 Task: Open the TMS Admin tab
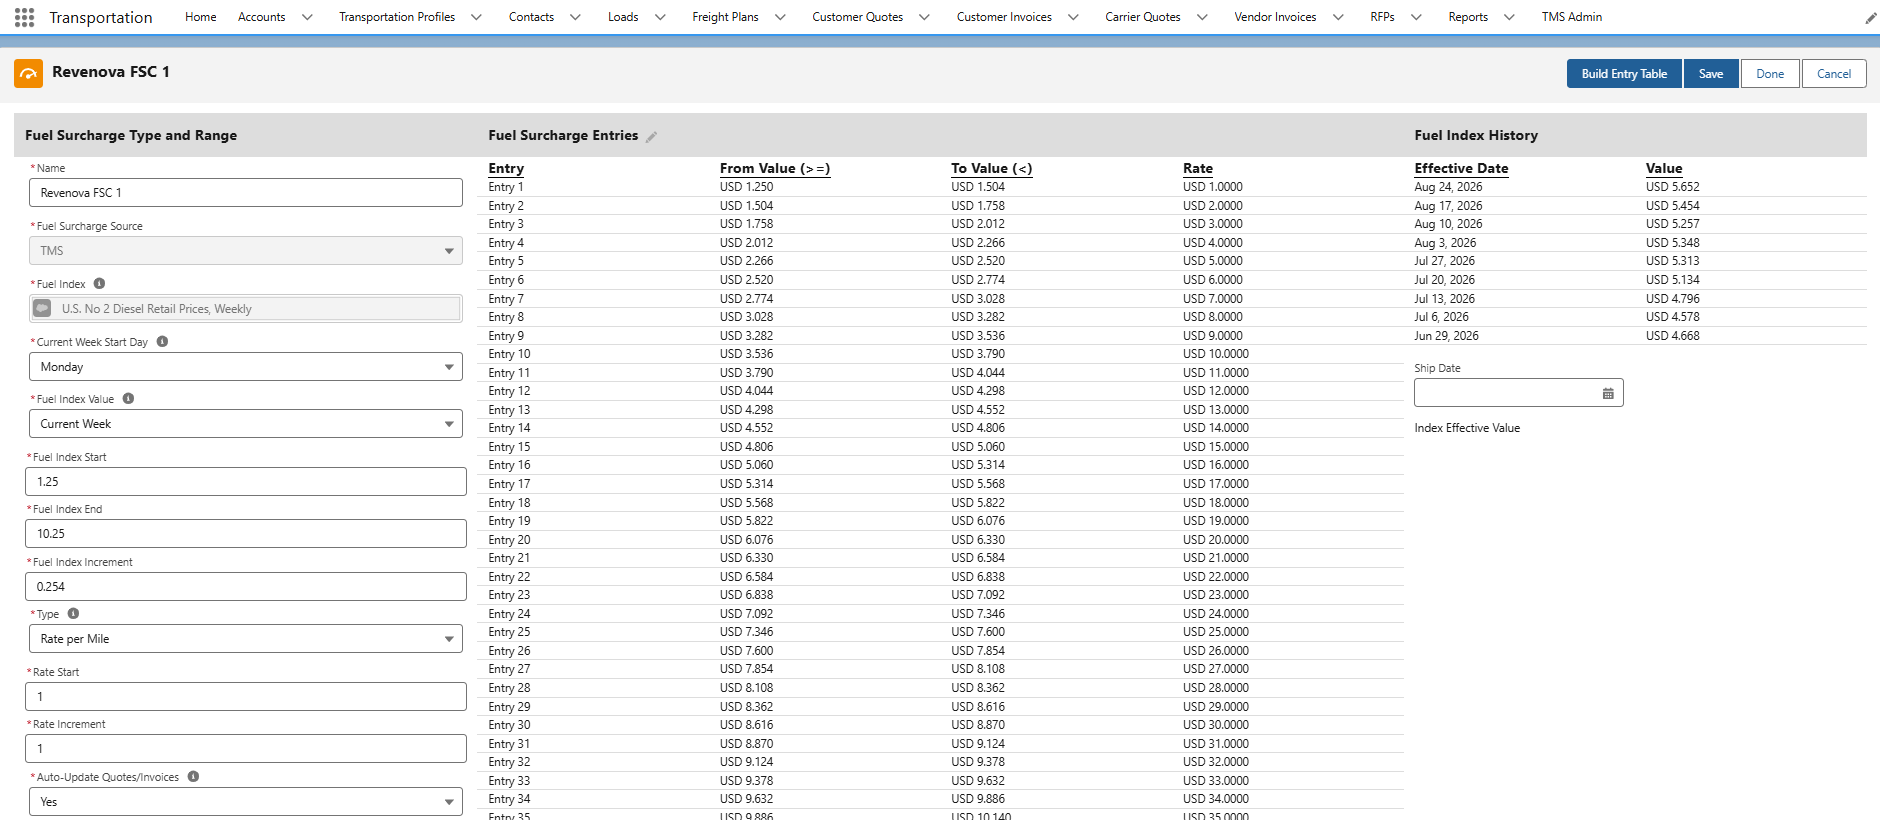[x=1571, y=17]
